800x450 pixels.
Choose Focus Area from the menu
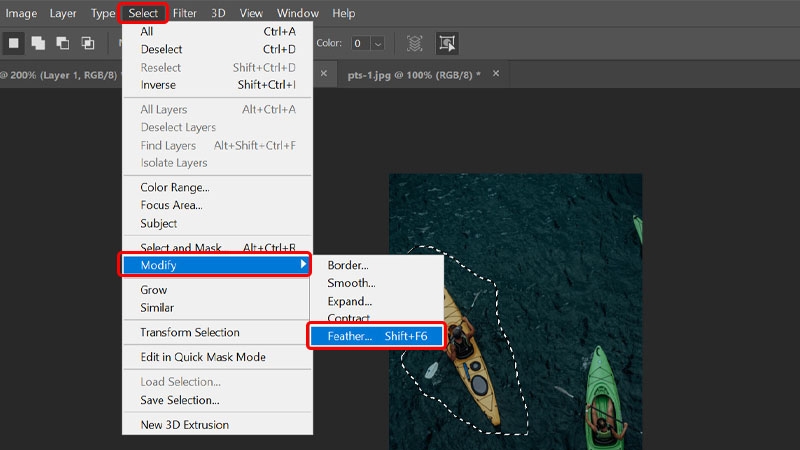[x=217, y=206]
